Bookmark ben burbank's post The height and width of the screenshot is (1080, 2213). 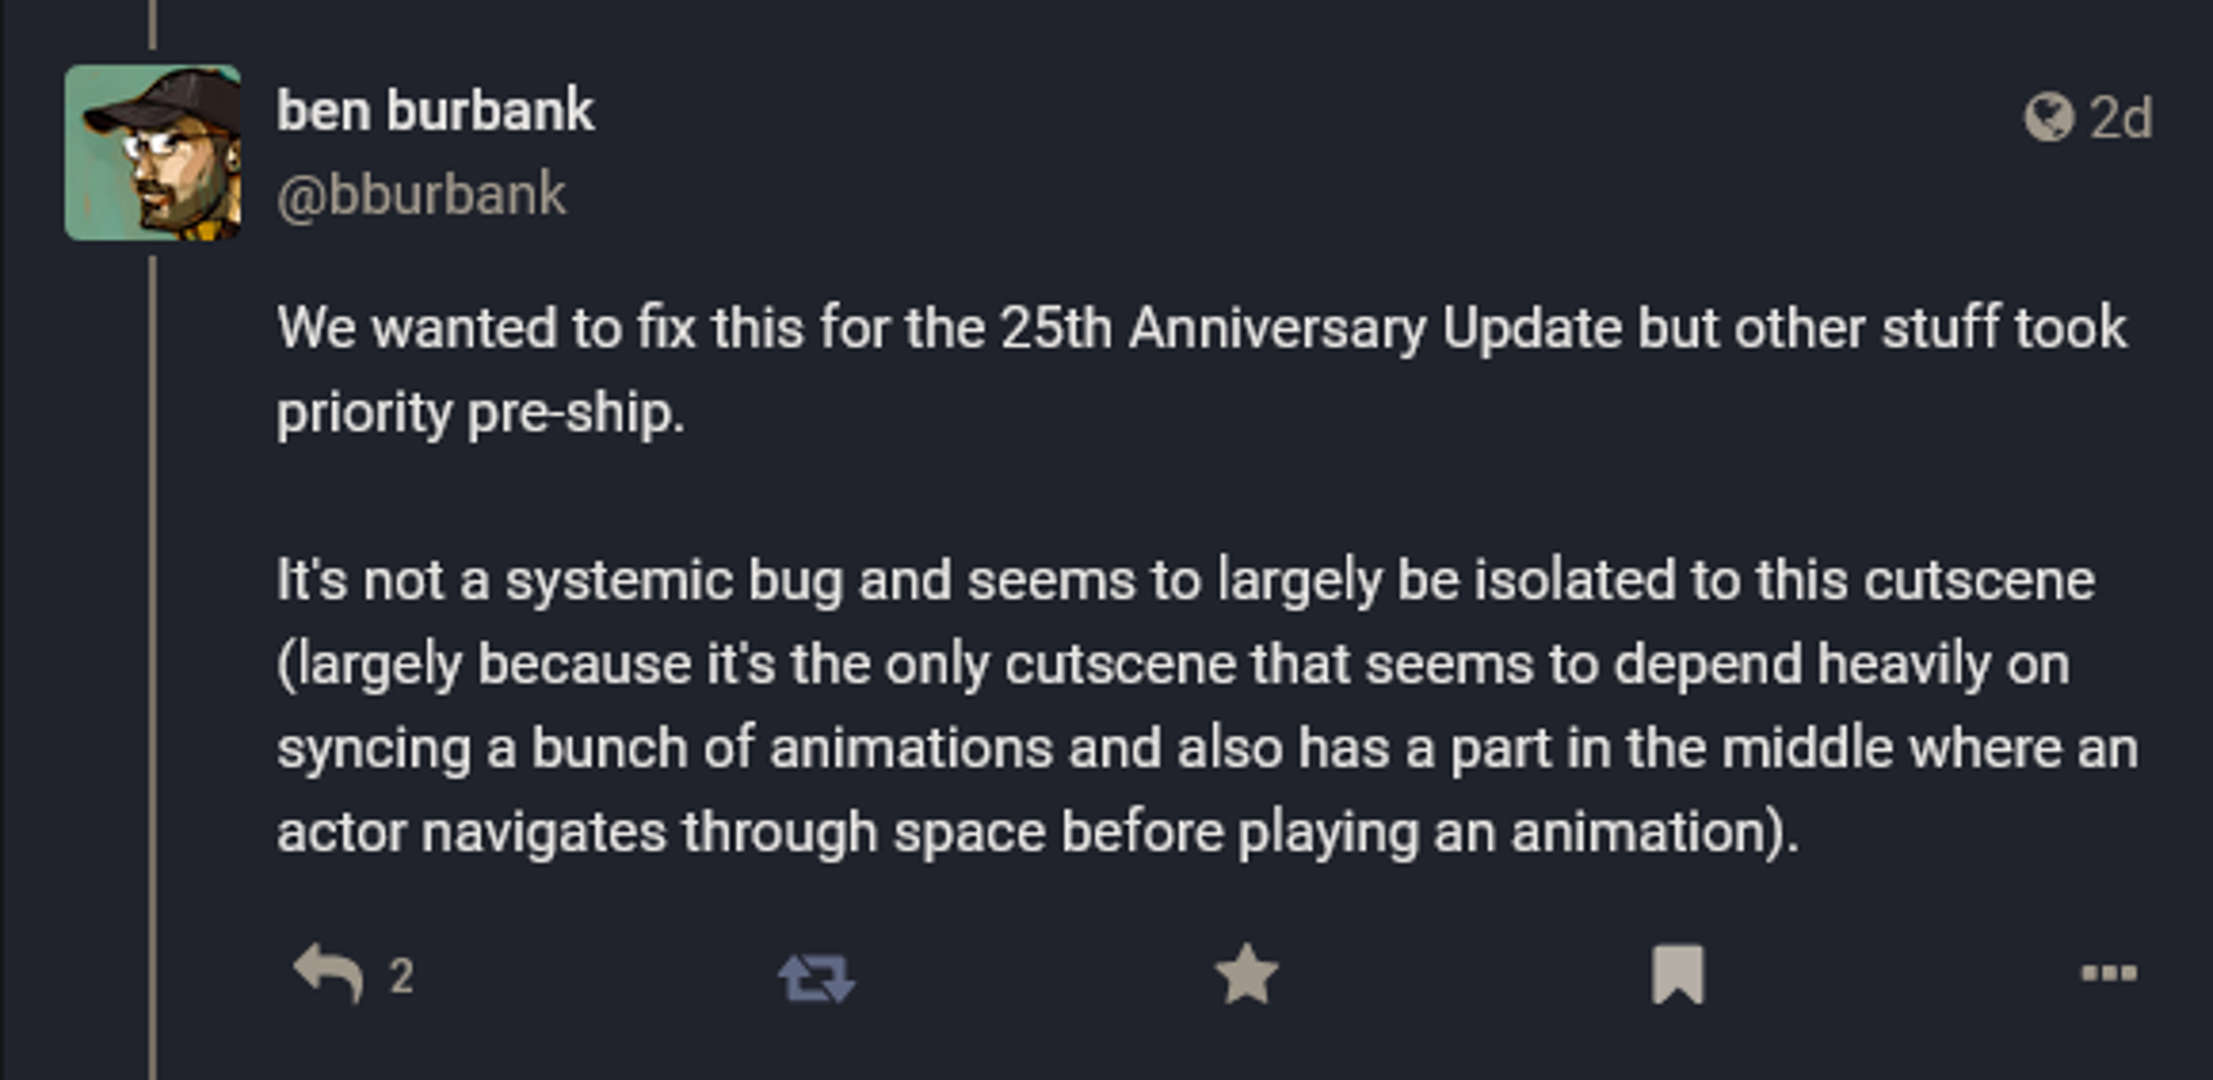[x=1677, y=974]
